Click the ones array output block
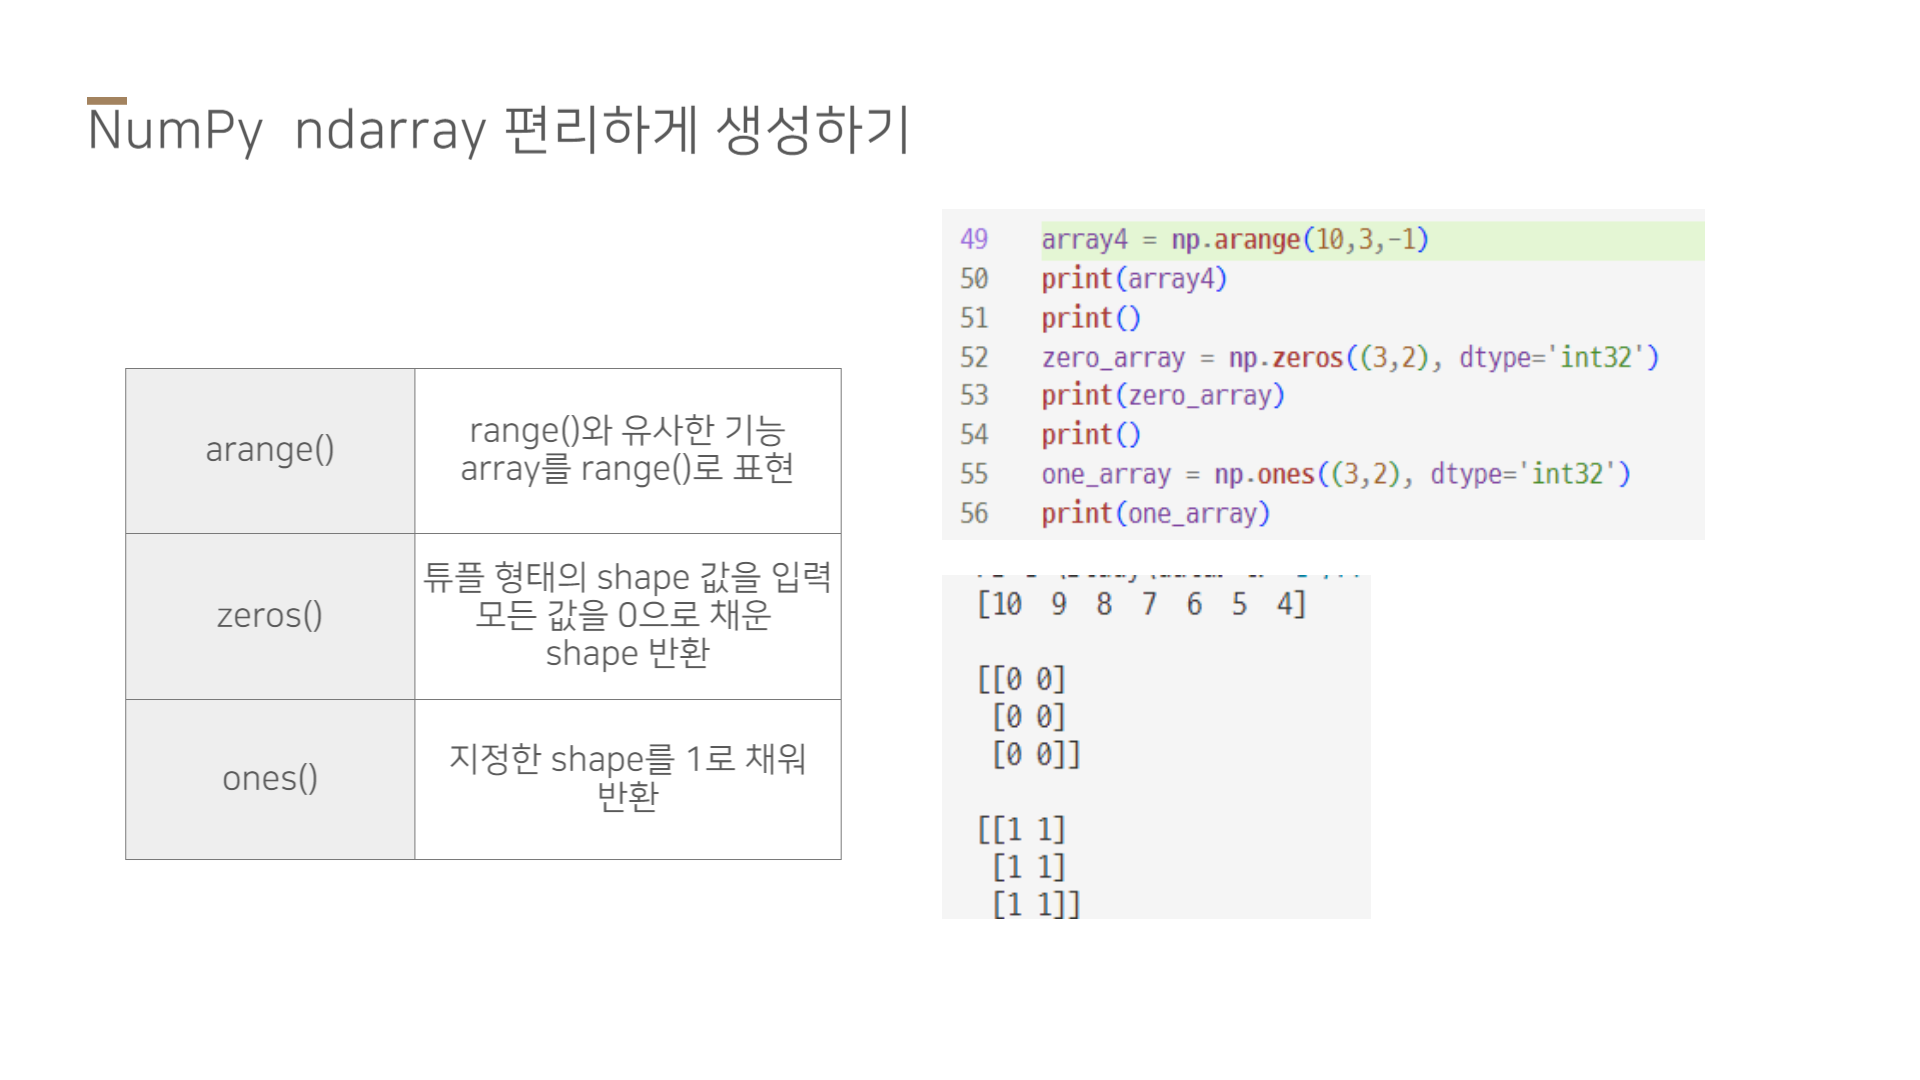 [1029, 867]
